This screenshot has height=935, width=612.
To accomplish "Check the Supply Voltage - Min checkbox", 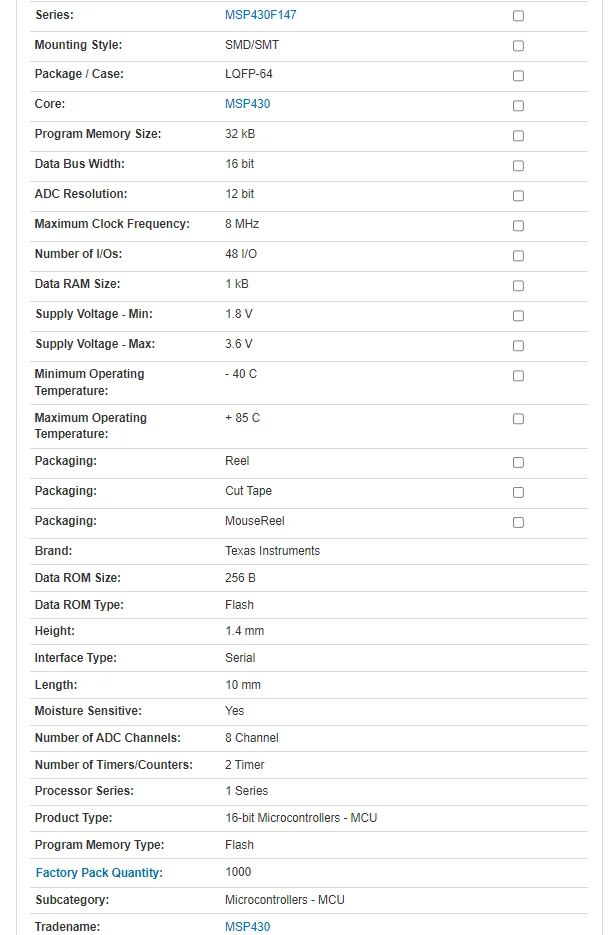I will 518,316.
